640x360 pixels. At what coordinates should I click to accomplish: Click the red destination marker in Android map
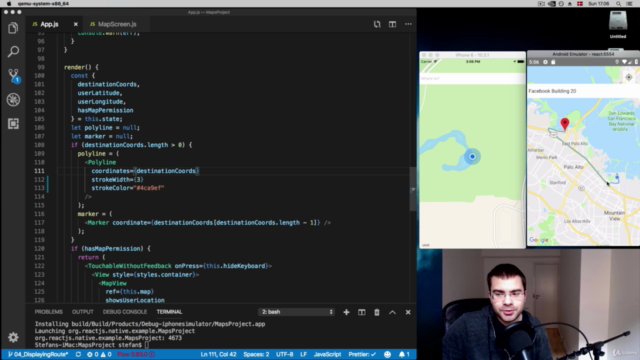564,124
